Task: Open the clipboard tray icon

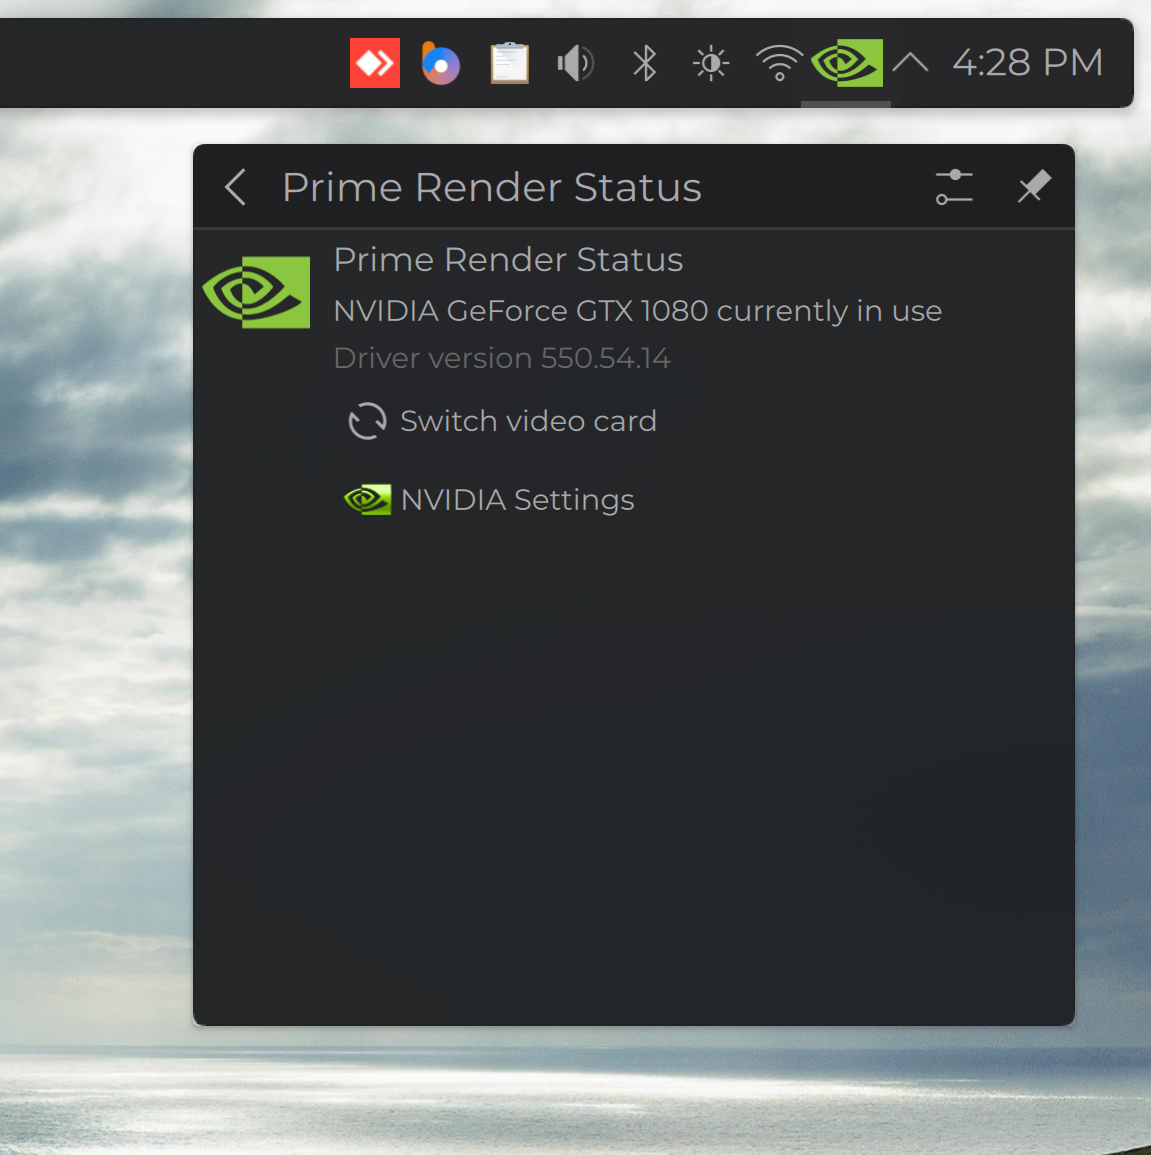Action: (x=510, y=63)
